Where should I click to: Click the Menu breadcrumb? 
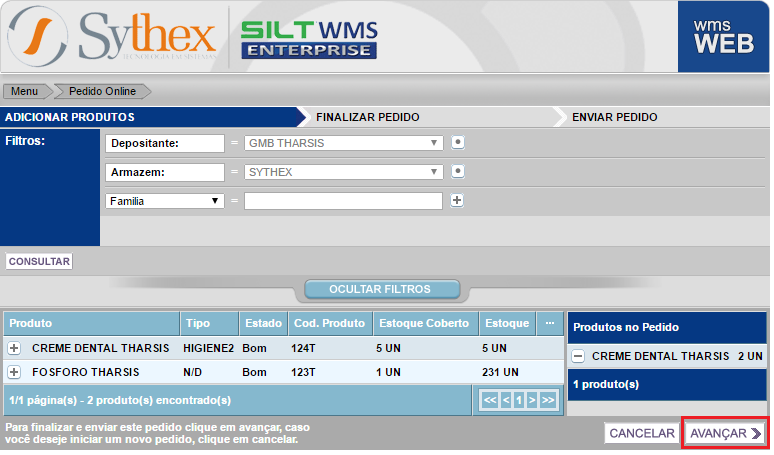click(x=25, y=91)
